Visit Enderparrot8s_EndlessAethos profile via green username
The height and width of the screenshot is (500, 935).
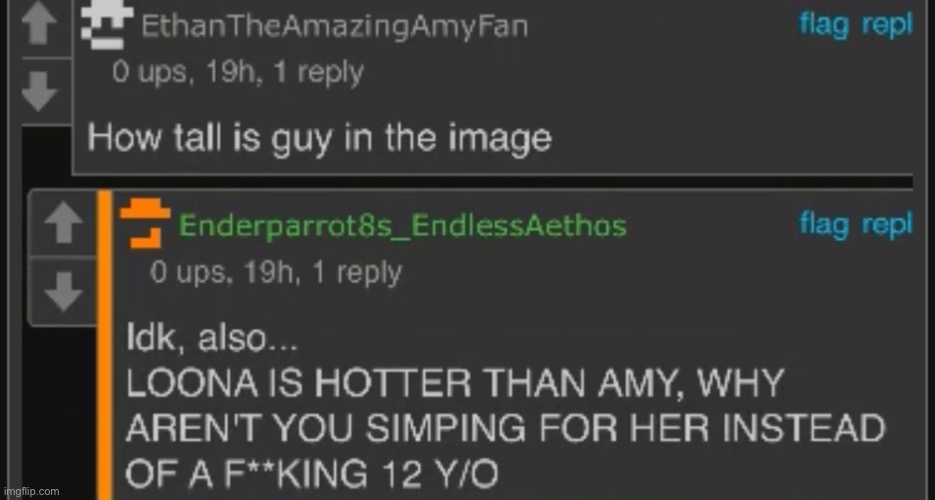403,226
